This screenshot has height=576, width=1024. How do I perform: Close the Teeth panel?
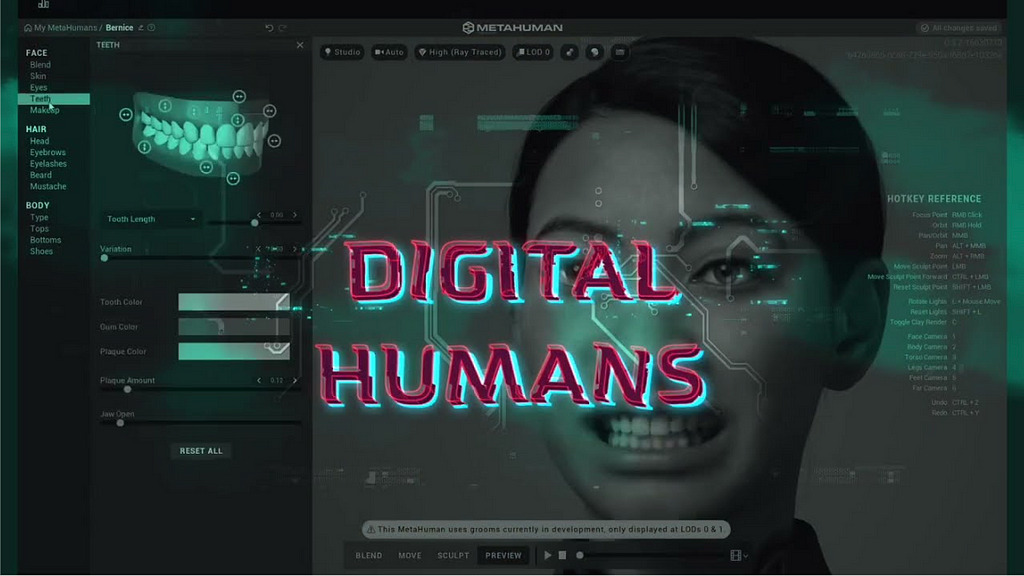tap(300, 45)
